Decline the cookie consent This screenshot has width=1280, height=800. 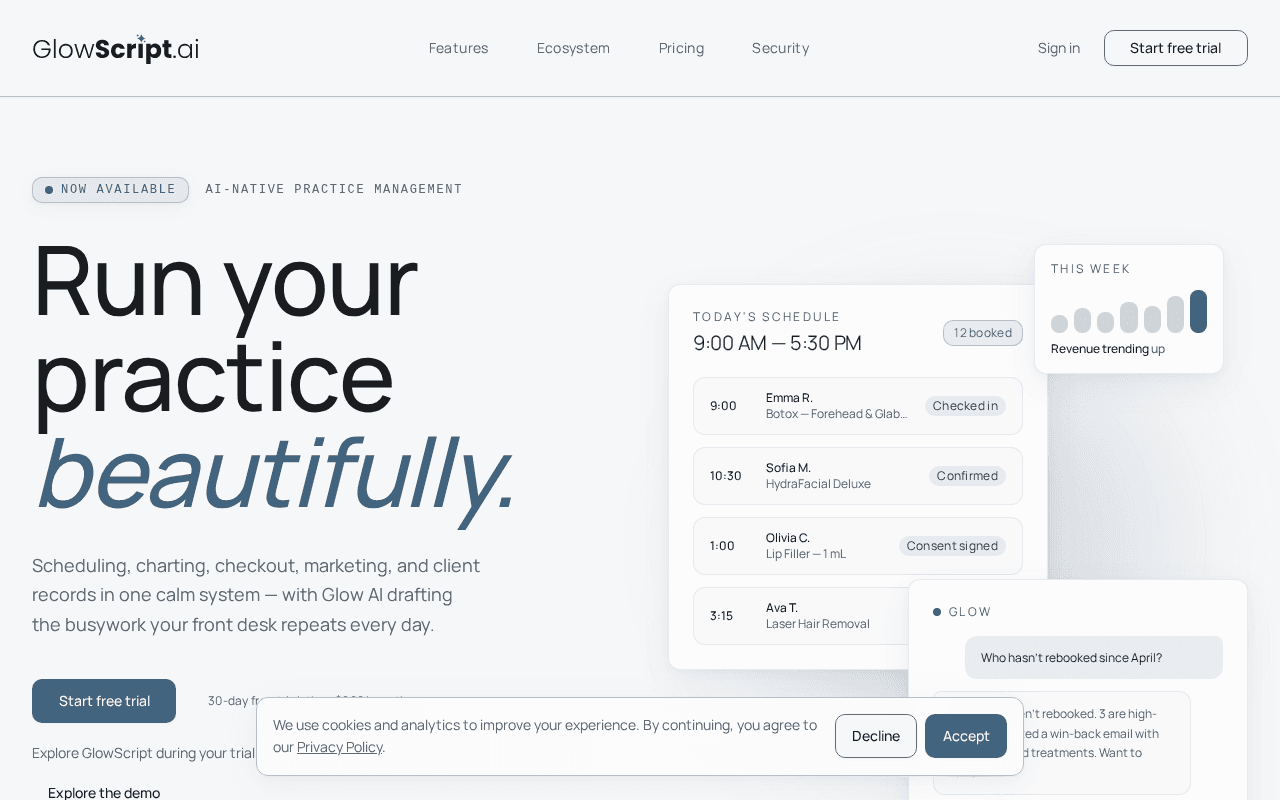coord(876,736)
